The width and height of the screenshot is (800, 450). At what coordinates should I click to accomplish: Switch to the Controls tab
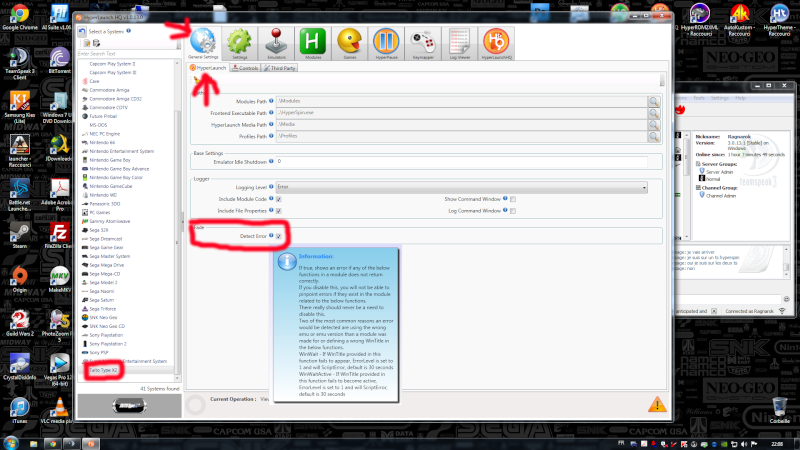[x=245, y=68]
